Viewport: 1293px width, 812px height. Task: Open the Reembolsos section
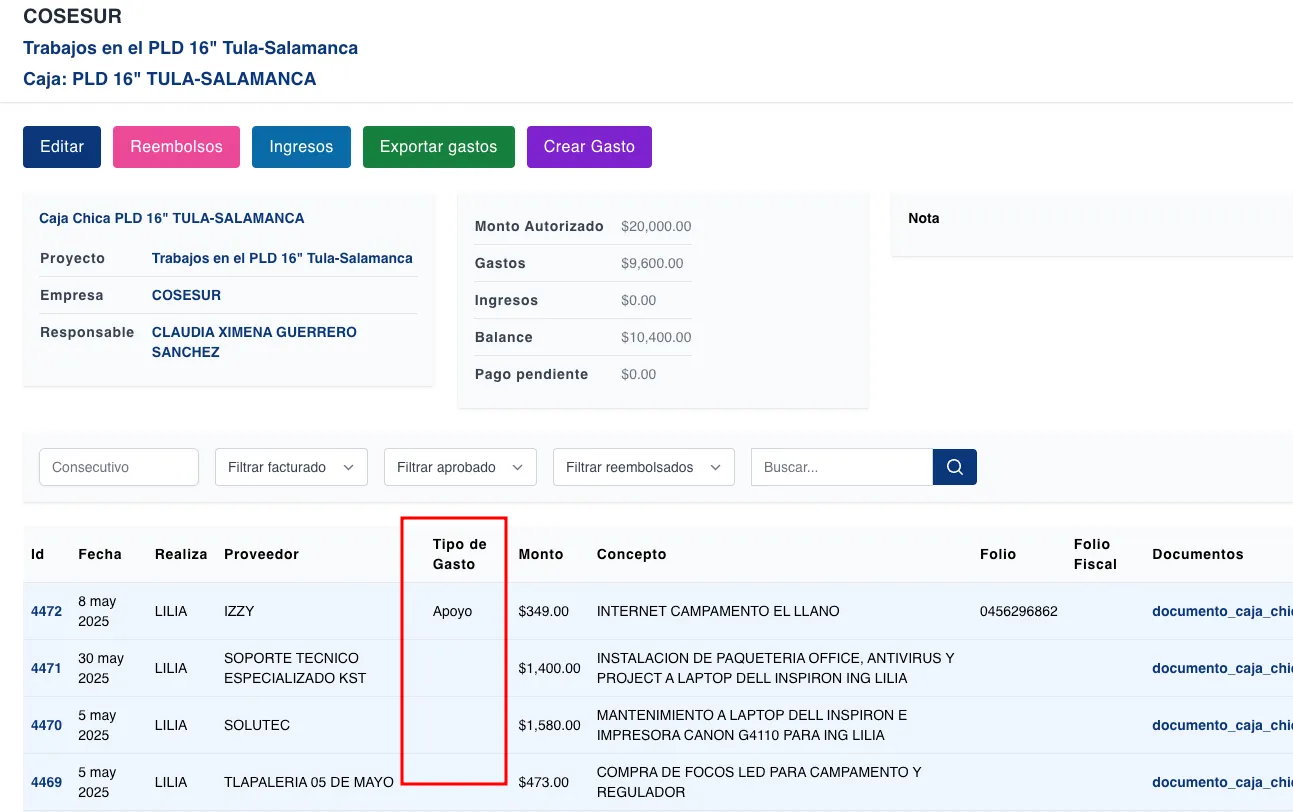pos(176,147)
